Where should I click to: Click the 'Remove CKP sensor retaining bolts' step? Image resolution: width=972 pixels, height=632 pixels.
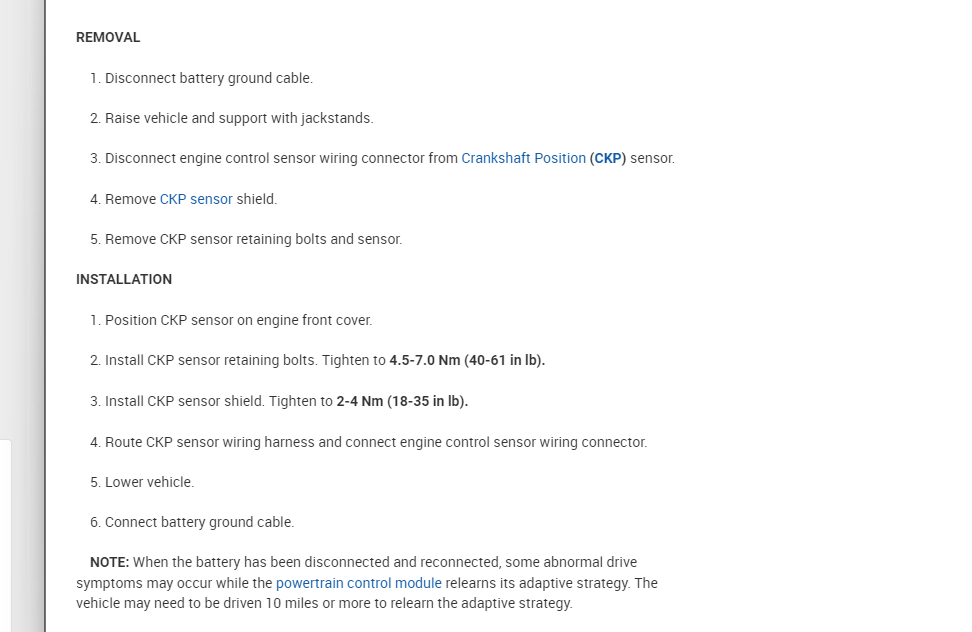click(x=253, y=239)
